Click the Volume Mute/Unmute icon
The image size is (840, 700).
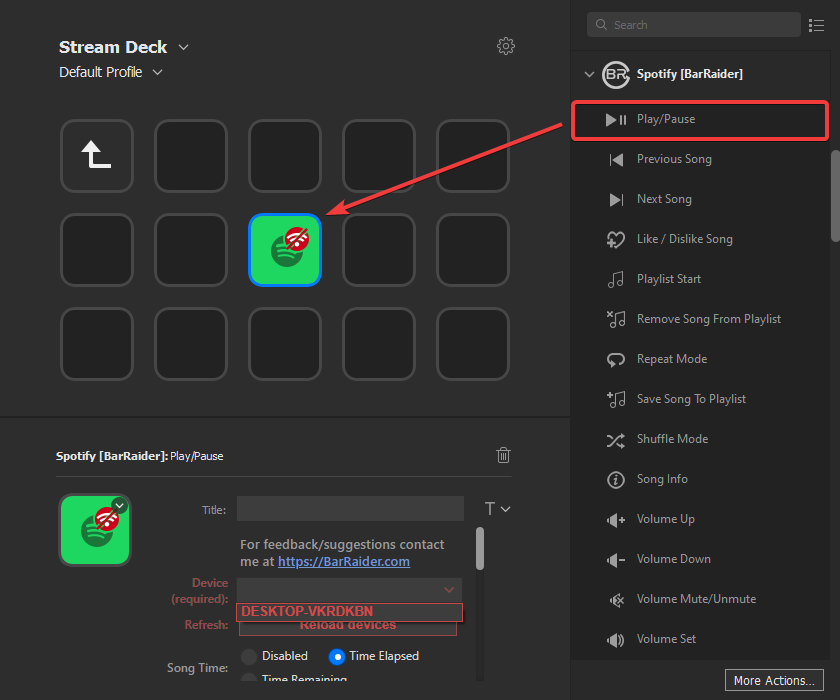point(616,600)
